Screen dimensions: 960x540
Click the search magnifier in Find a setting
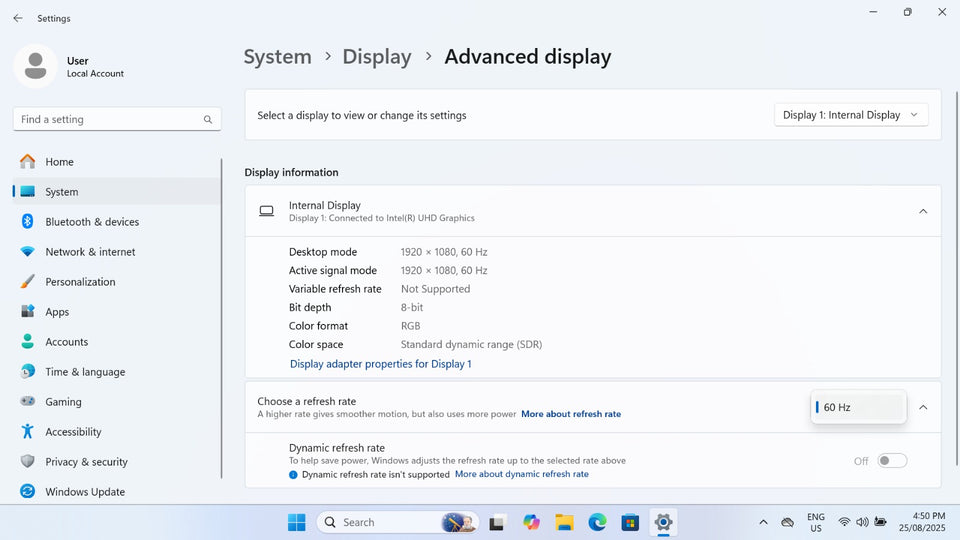tap(208, 119)
